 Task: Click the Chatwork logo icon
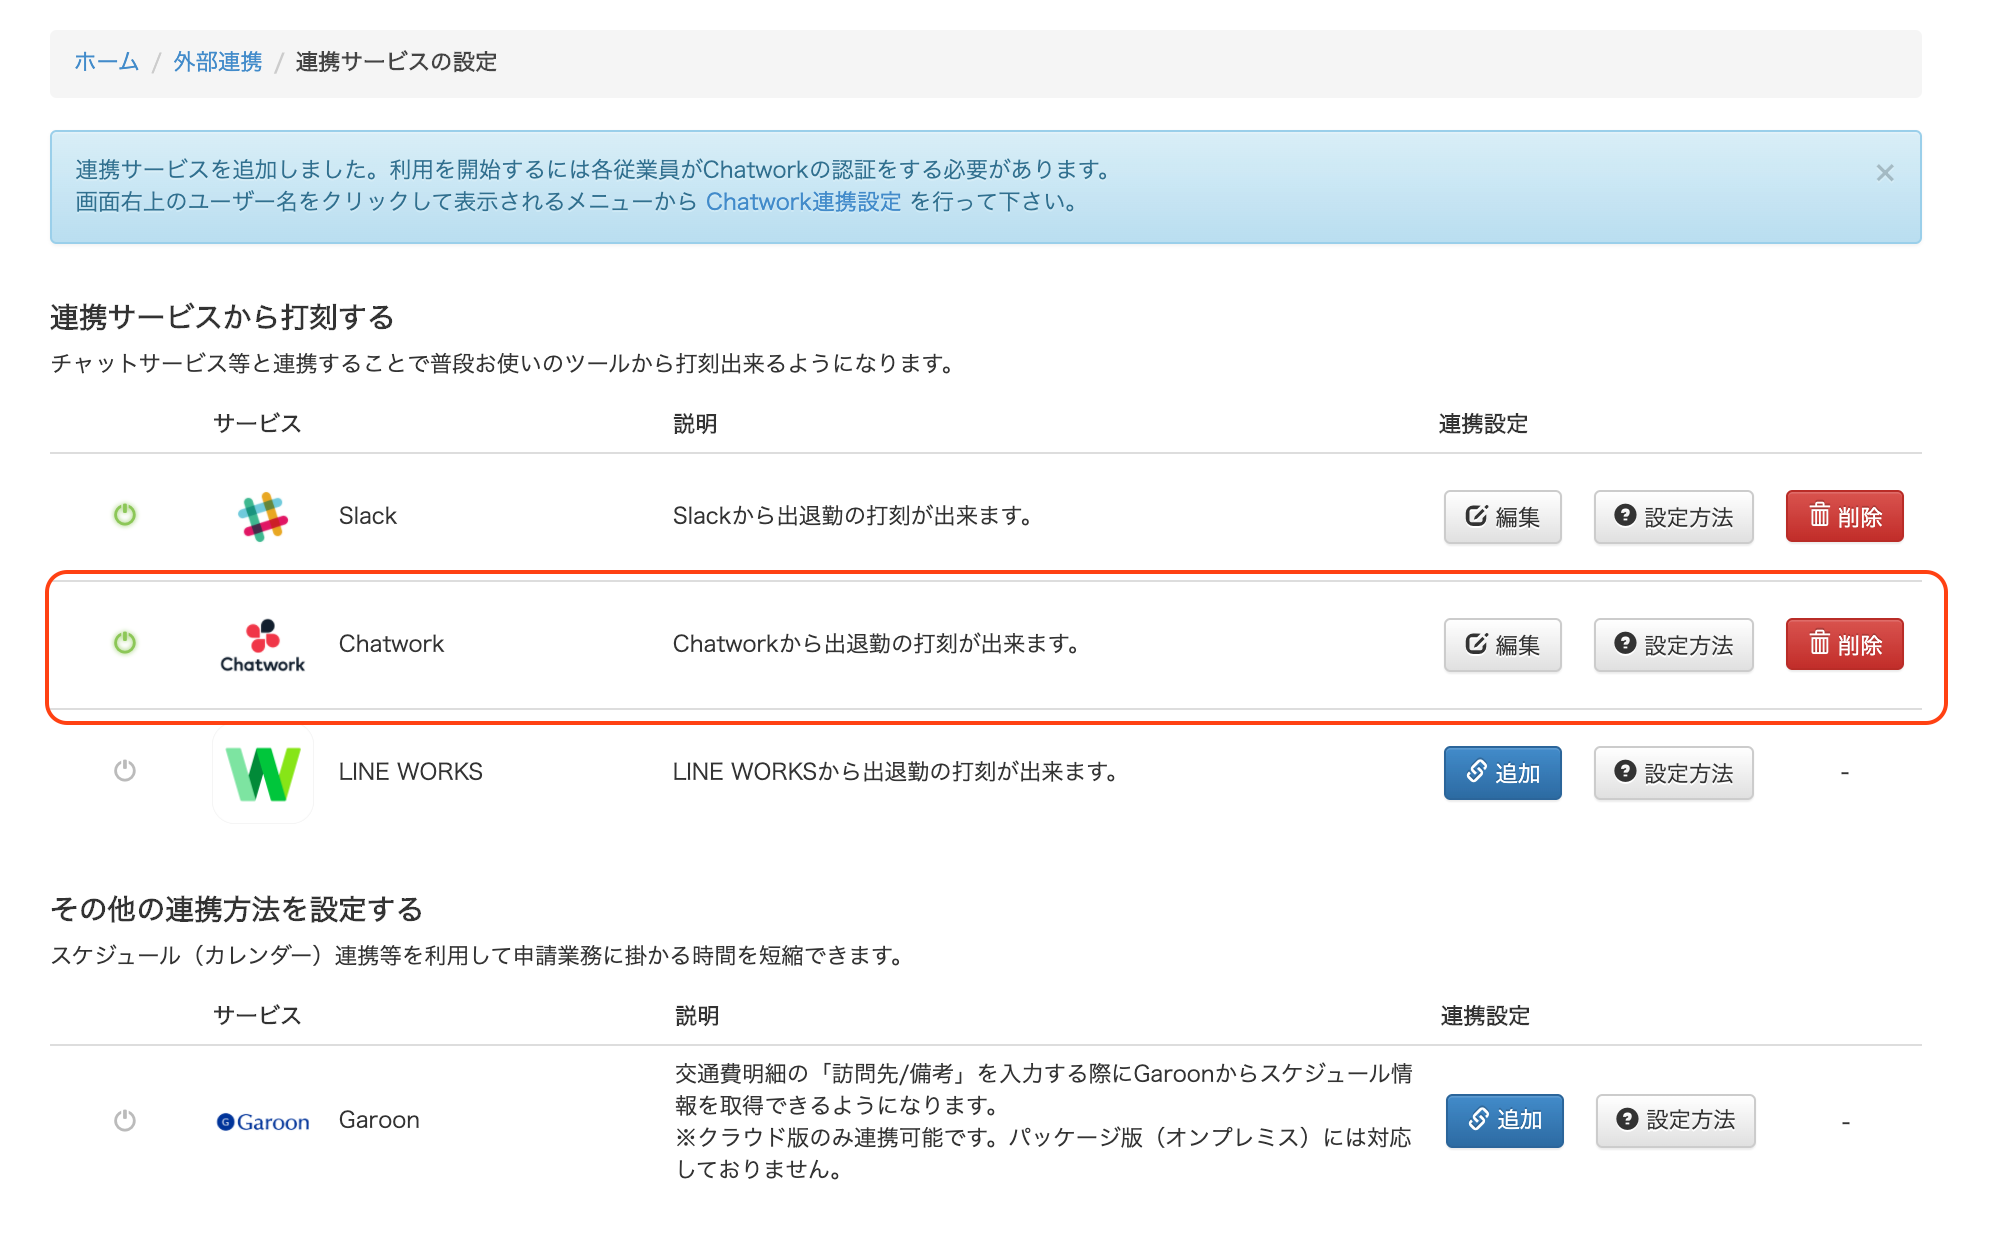coord(263,644)
